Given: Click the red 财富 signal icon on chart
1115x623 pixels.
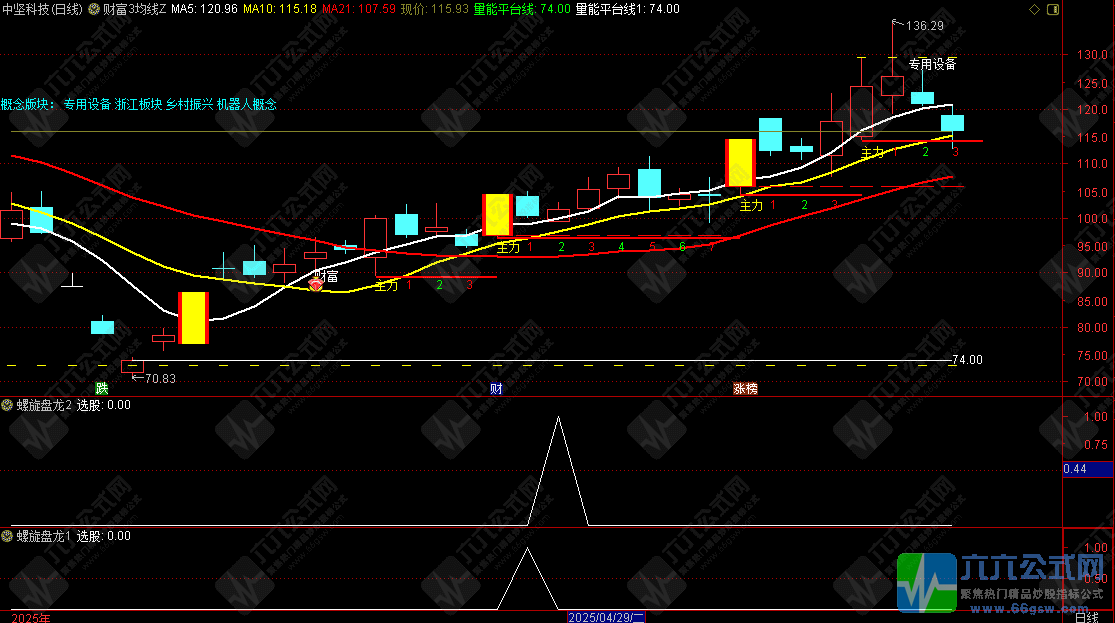Looking at the screenshot, I should click(x=316, y=285).
